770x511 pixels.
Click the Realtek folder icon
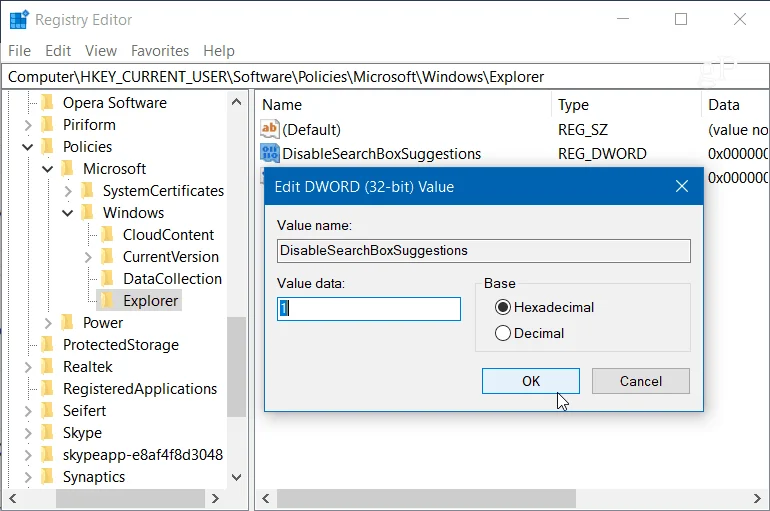(47, 367)
